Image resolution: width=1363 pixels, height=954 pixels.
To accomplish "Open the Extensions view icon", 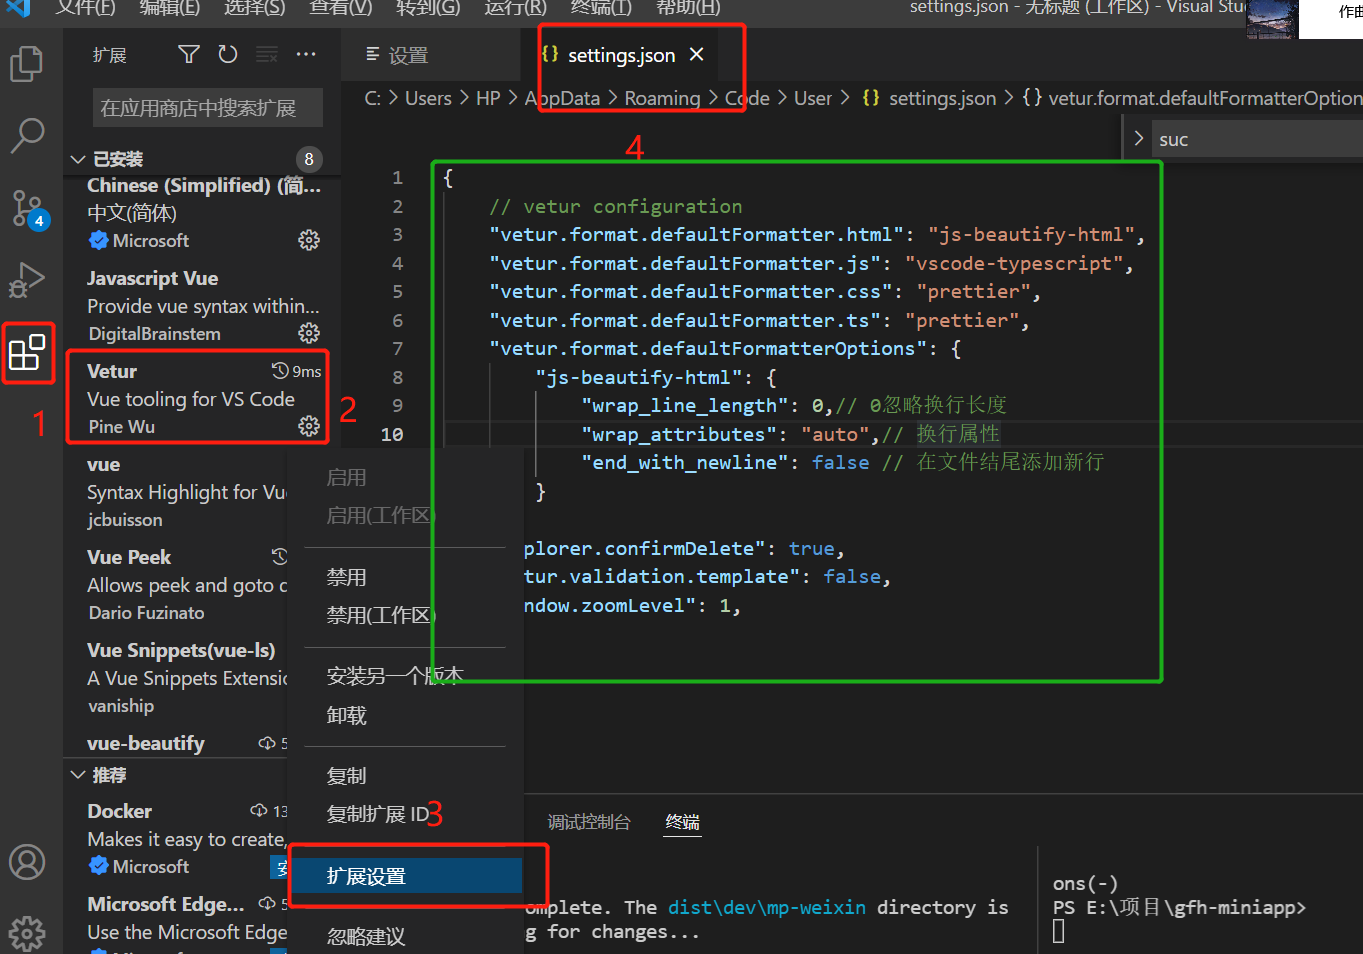I will click(27, 352).
